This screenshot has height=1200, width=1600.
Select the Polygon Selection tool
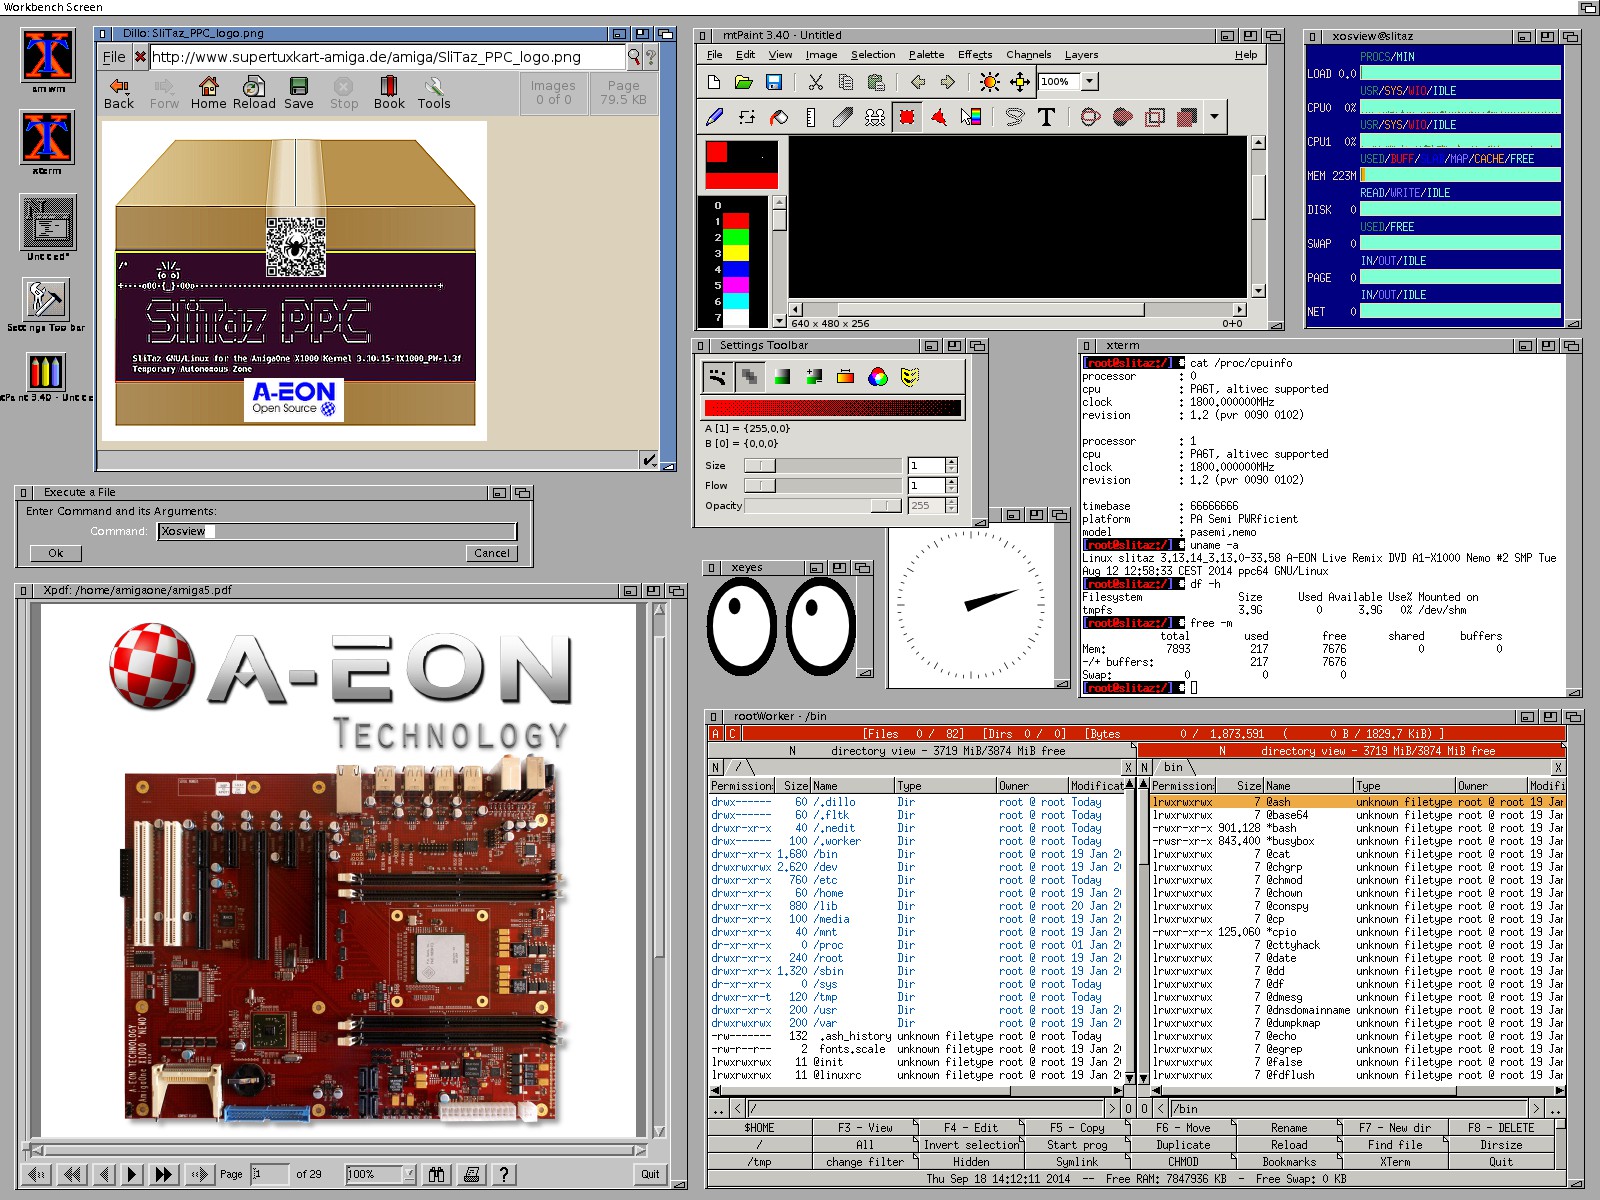[x=939, y=117]
